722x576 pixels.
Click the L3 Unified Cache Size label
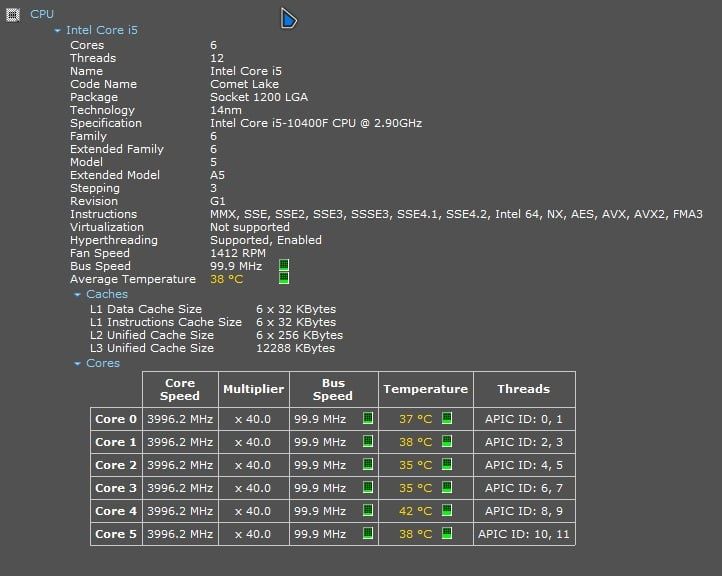point(152,348)
